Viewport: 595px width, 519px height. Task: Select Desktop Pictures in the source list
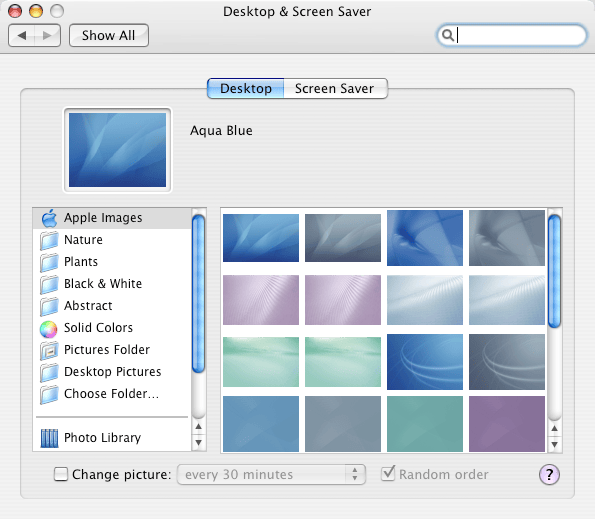click(112, 372)
